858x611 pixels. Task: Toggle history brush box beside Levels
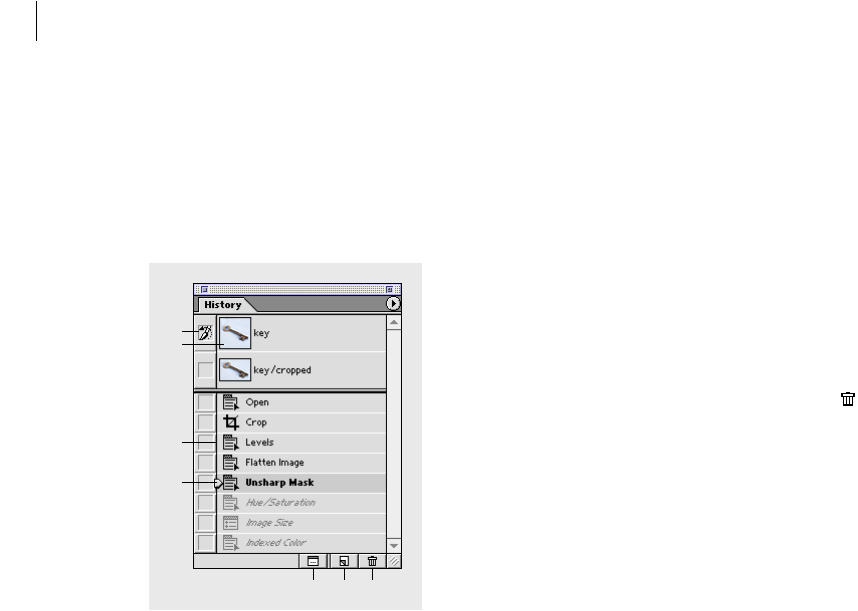(x=205, y=443)
